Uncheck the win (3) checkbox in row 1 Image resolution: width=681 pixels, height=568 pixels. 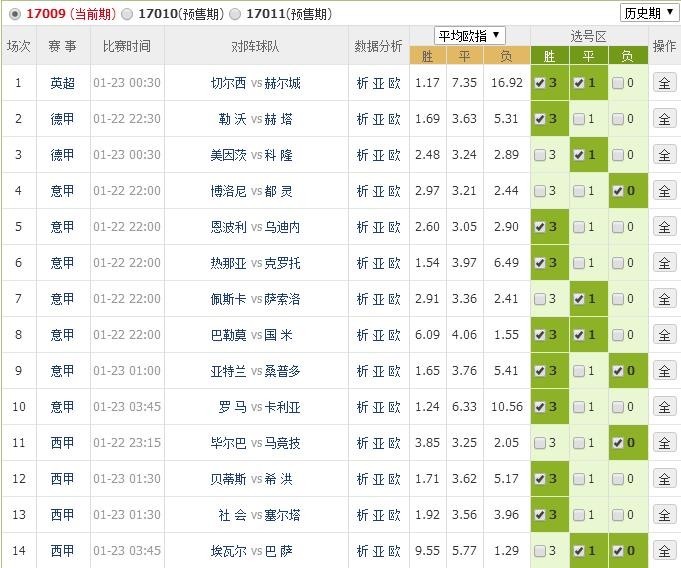click(x=541, y=83)
